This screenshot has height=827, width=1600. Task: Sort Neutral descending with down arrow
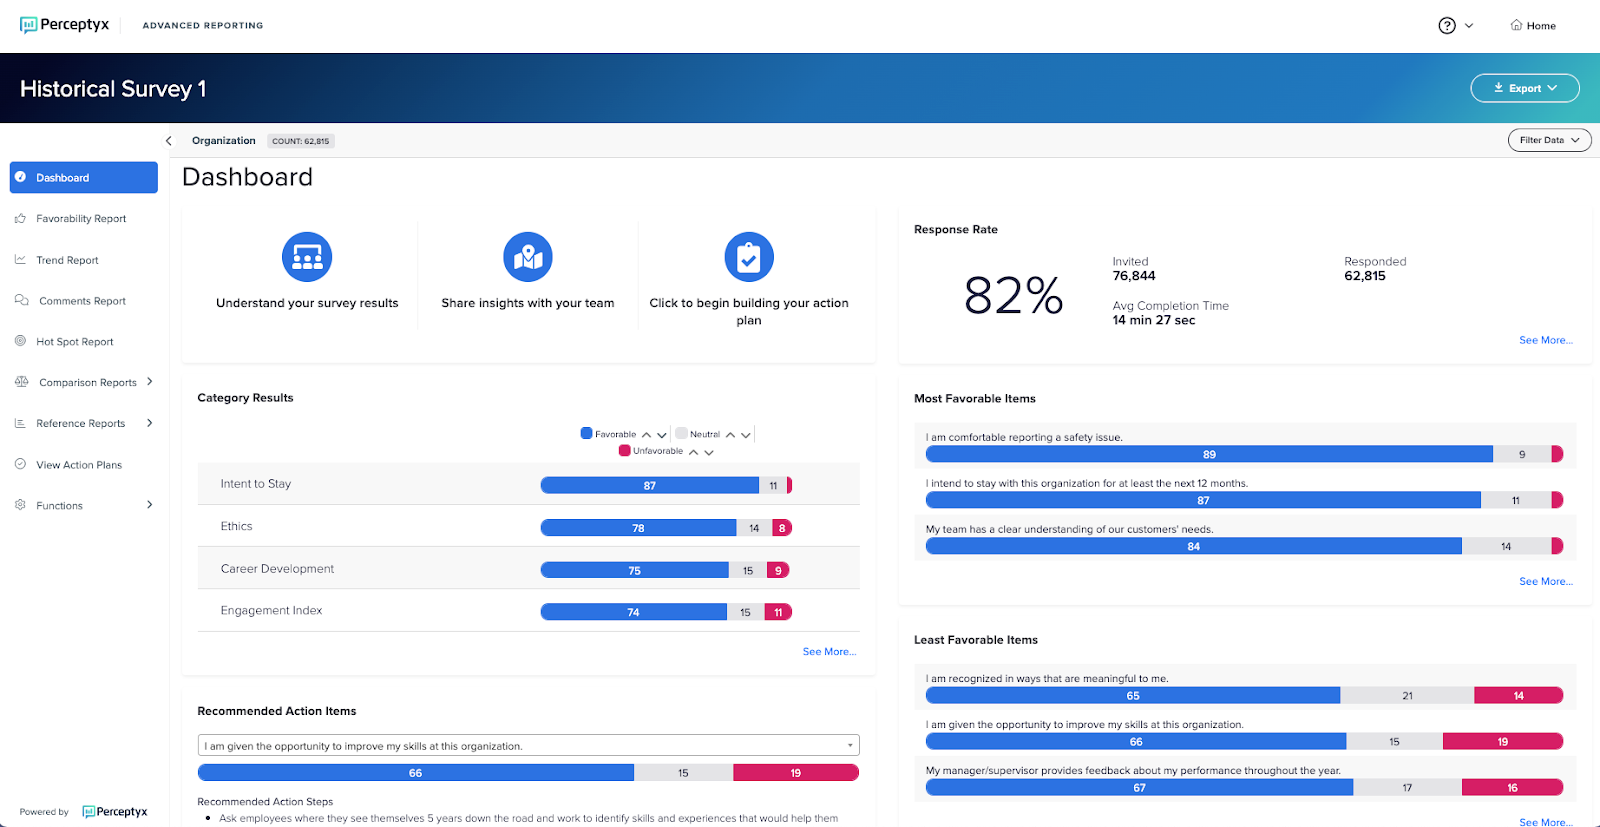746,435
